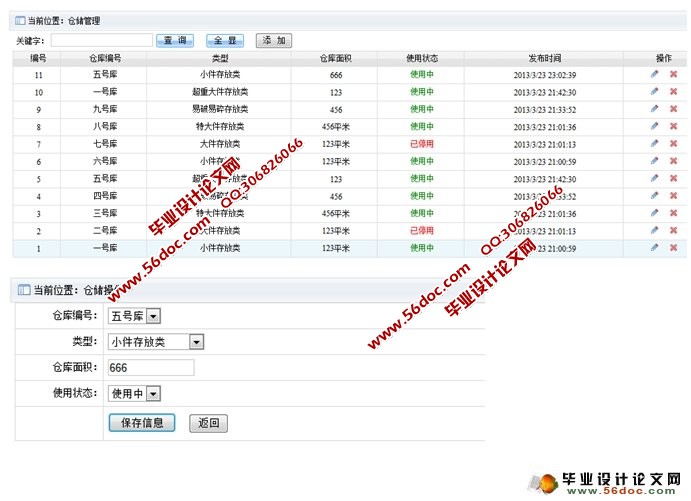Delete row 1 with the red X icon
Screen dimensions: 691x501
point(673,247)
